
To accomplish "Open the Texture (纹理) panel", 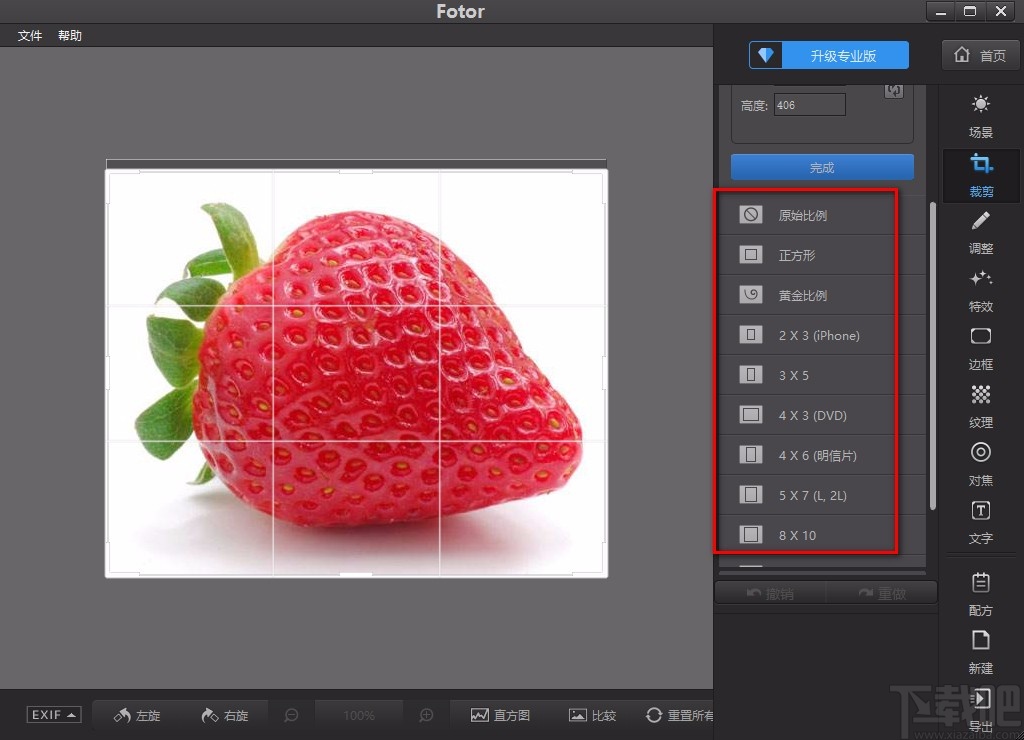I will 980,406.
